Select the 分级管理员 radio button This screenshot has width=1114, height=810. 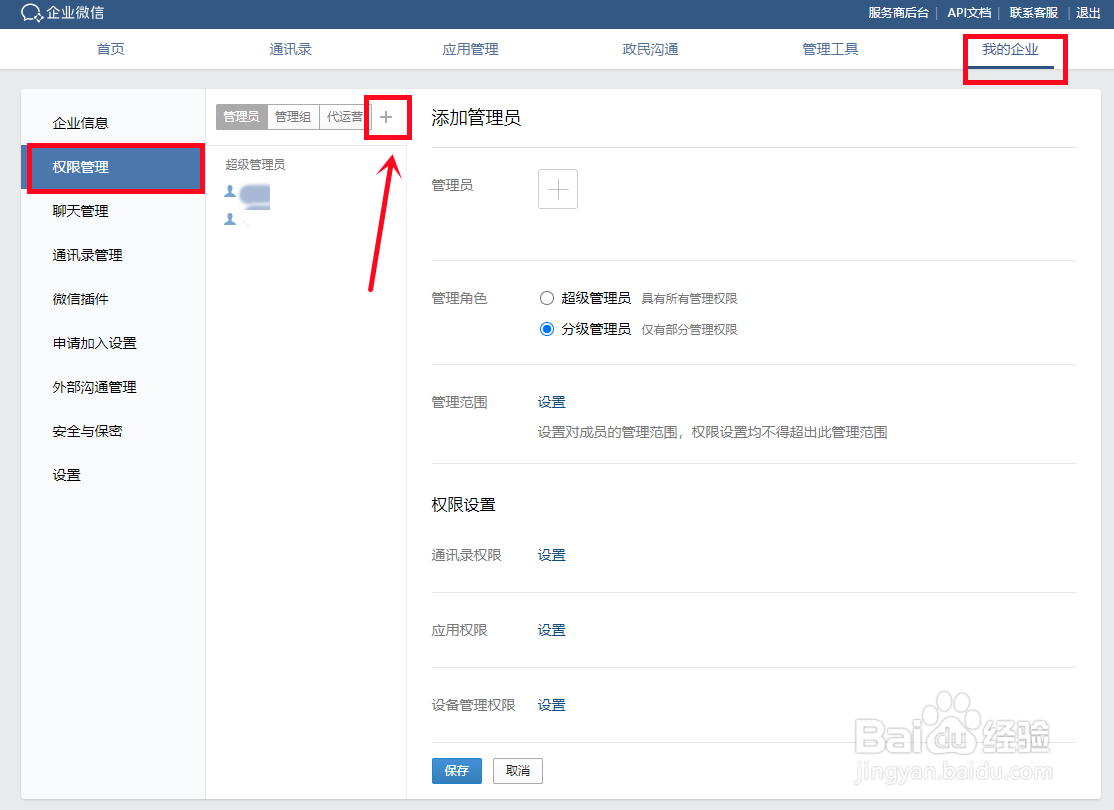point(547,330)
